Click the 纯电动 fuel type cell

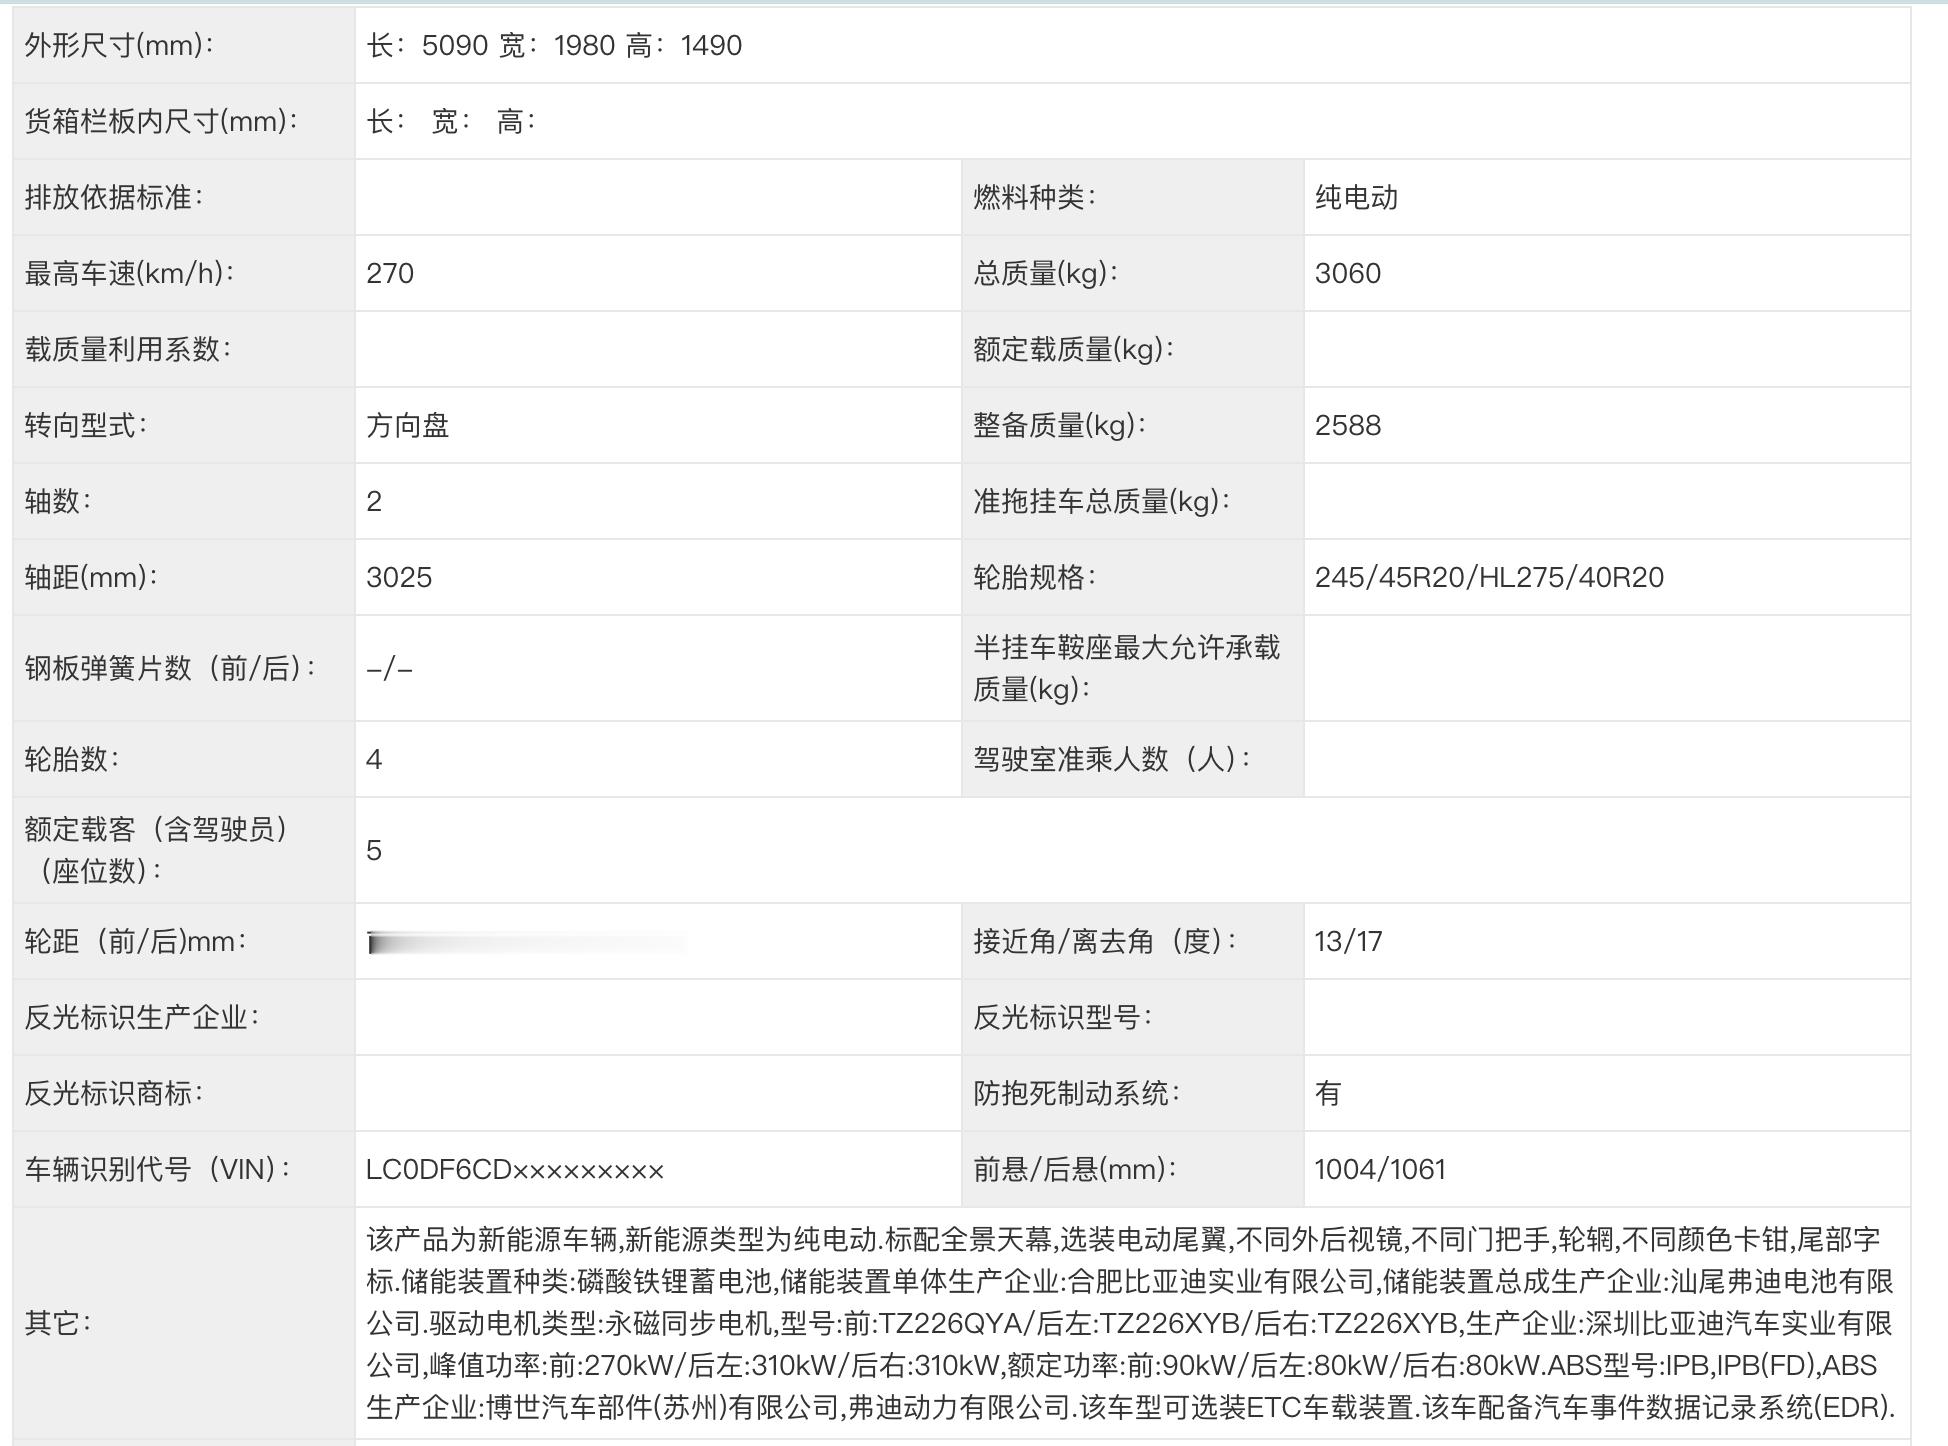click(x=1356, y=198)
